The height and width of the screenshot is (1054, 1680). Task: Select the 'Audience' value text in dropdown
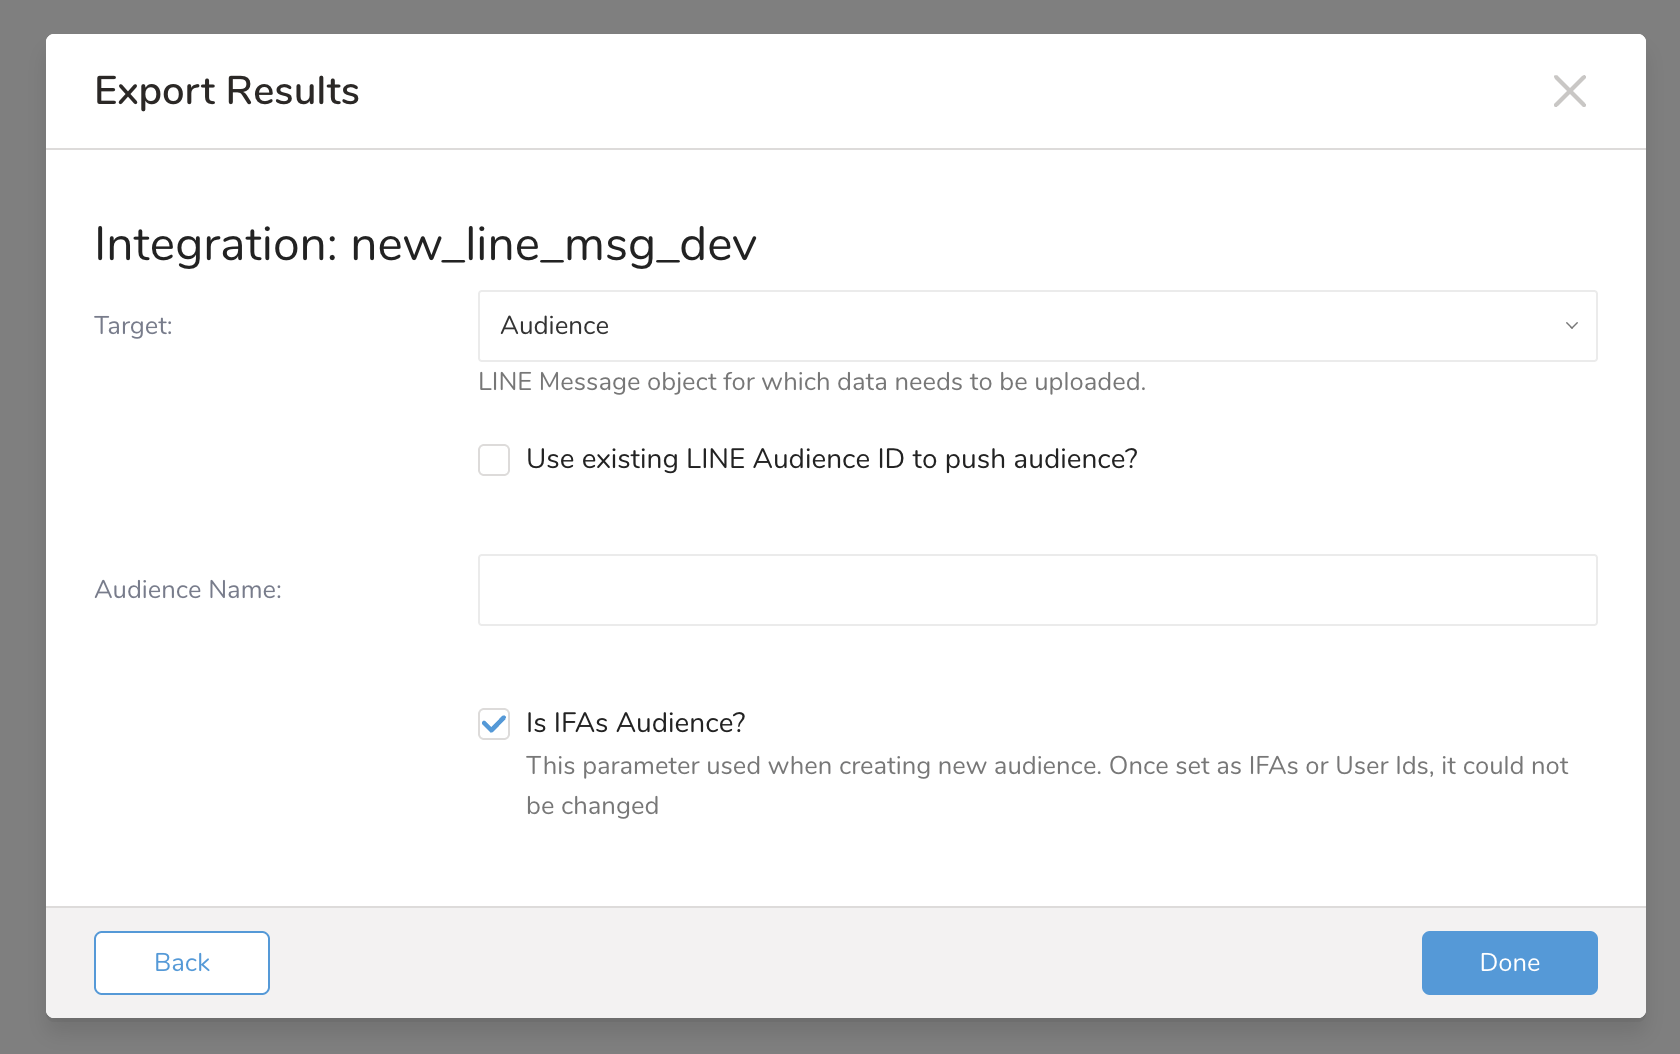pyautogui.click(x=555, y=326)
